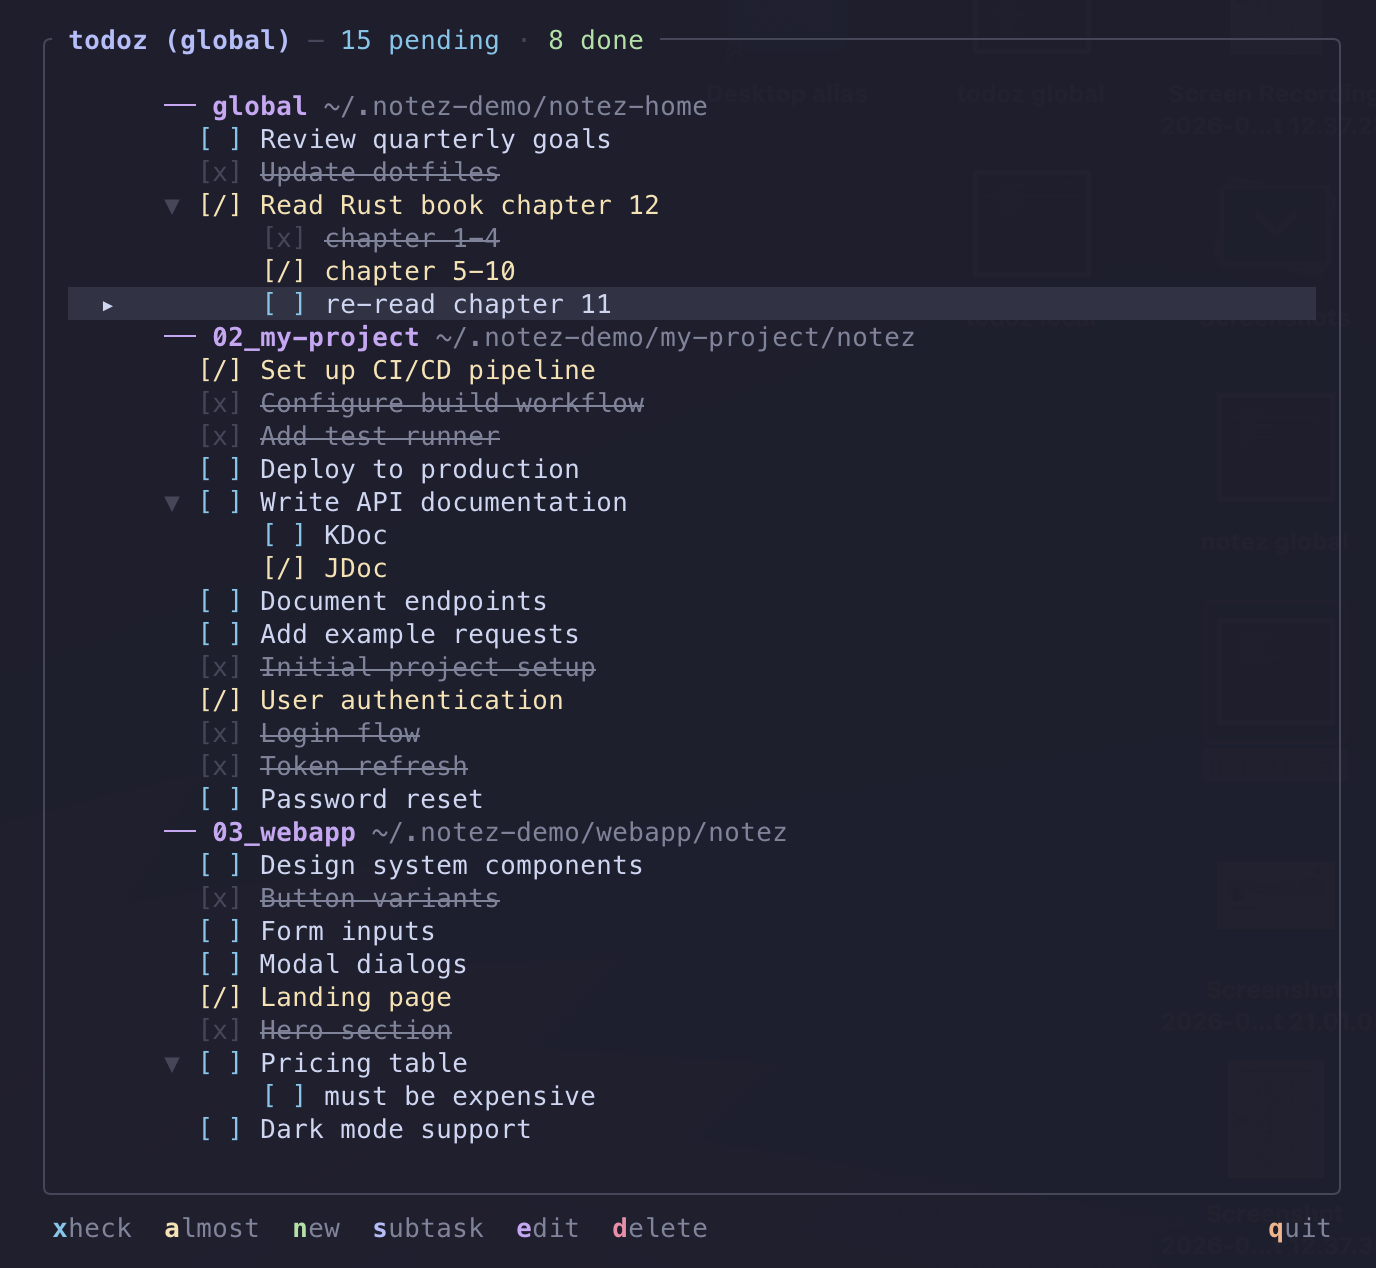This screenshot has height=1268, width=1376.
Task: Check the Deploy to production checkbox
Action: click(220, 469)
